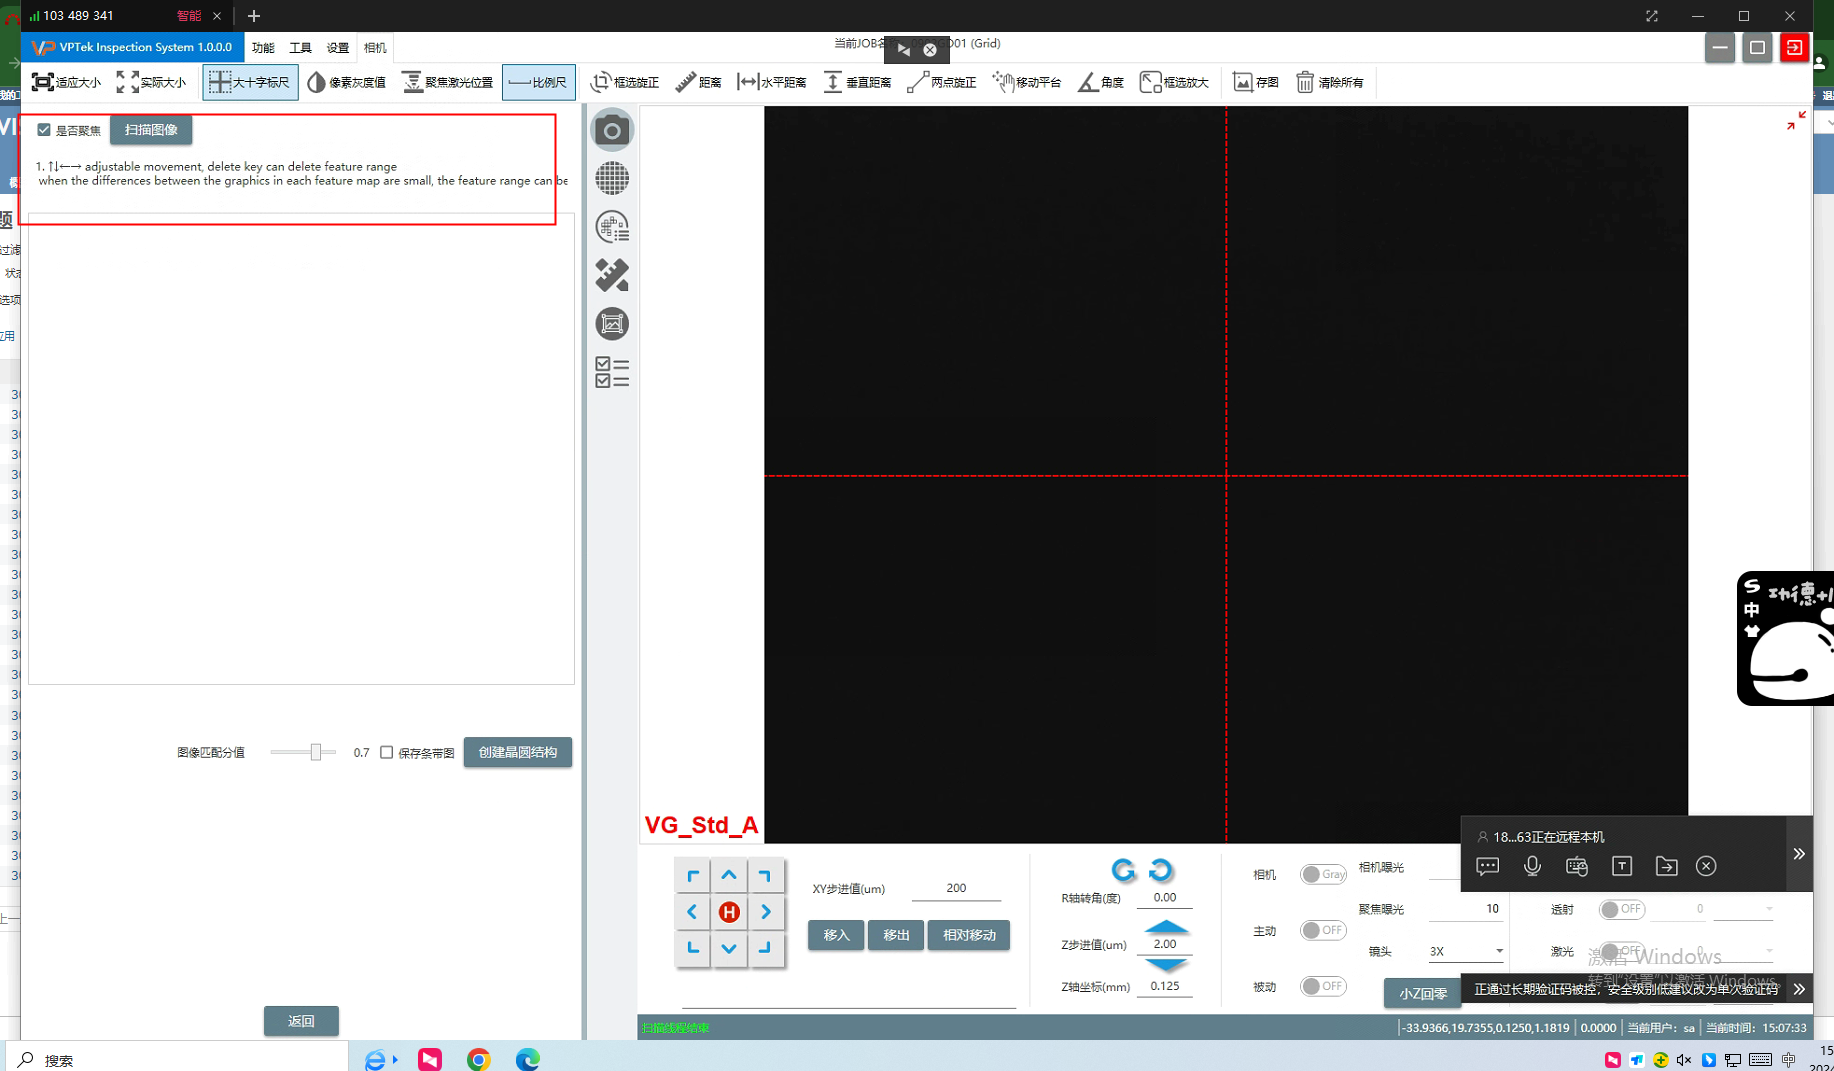1834x1071 pixels.
Task: Toggle the 大十字标尺 crosshair ruler
Action: coord(250,82)
